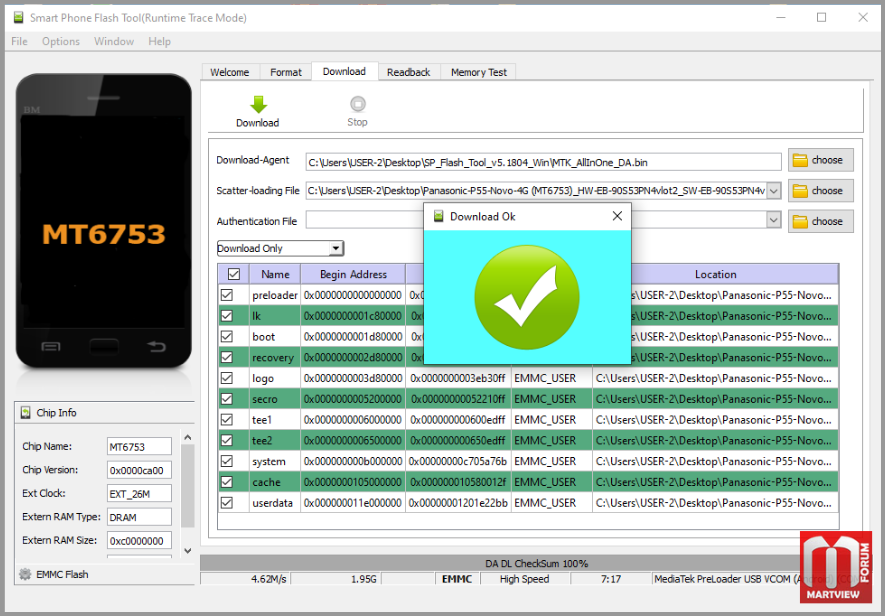The width and height of the screenshot is (885, 616).
Task: Click the logo end address 0x0000000003eb30ff
Action: coord(458,378)
